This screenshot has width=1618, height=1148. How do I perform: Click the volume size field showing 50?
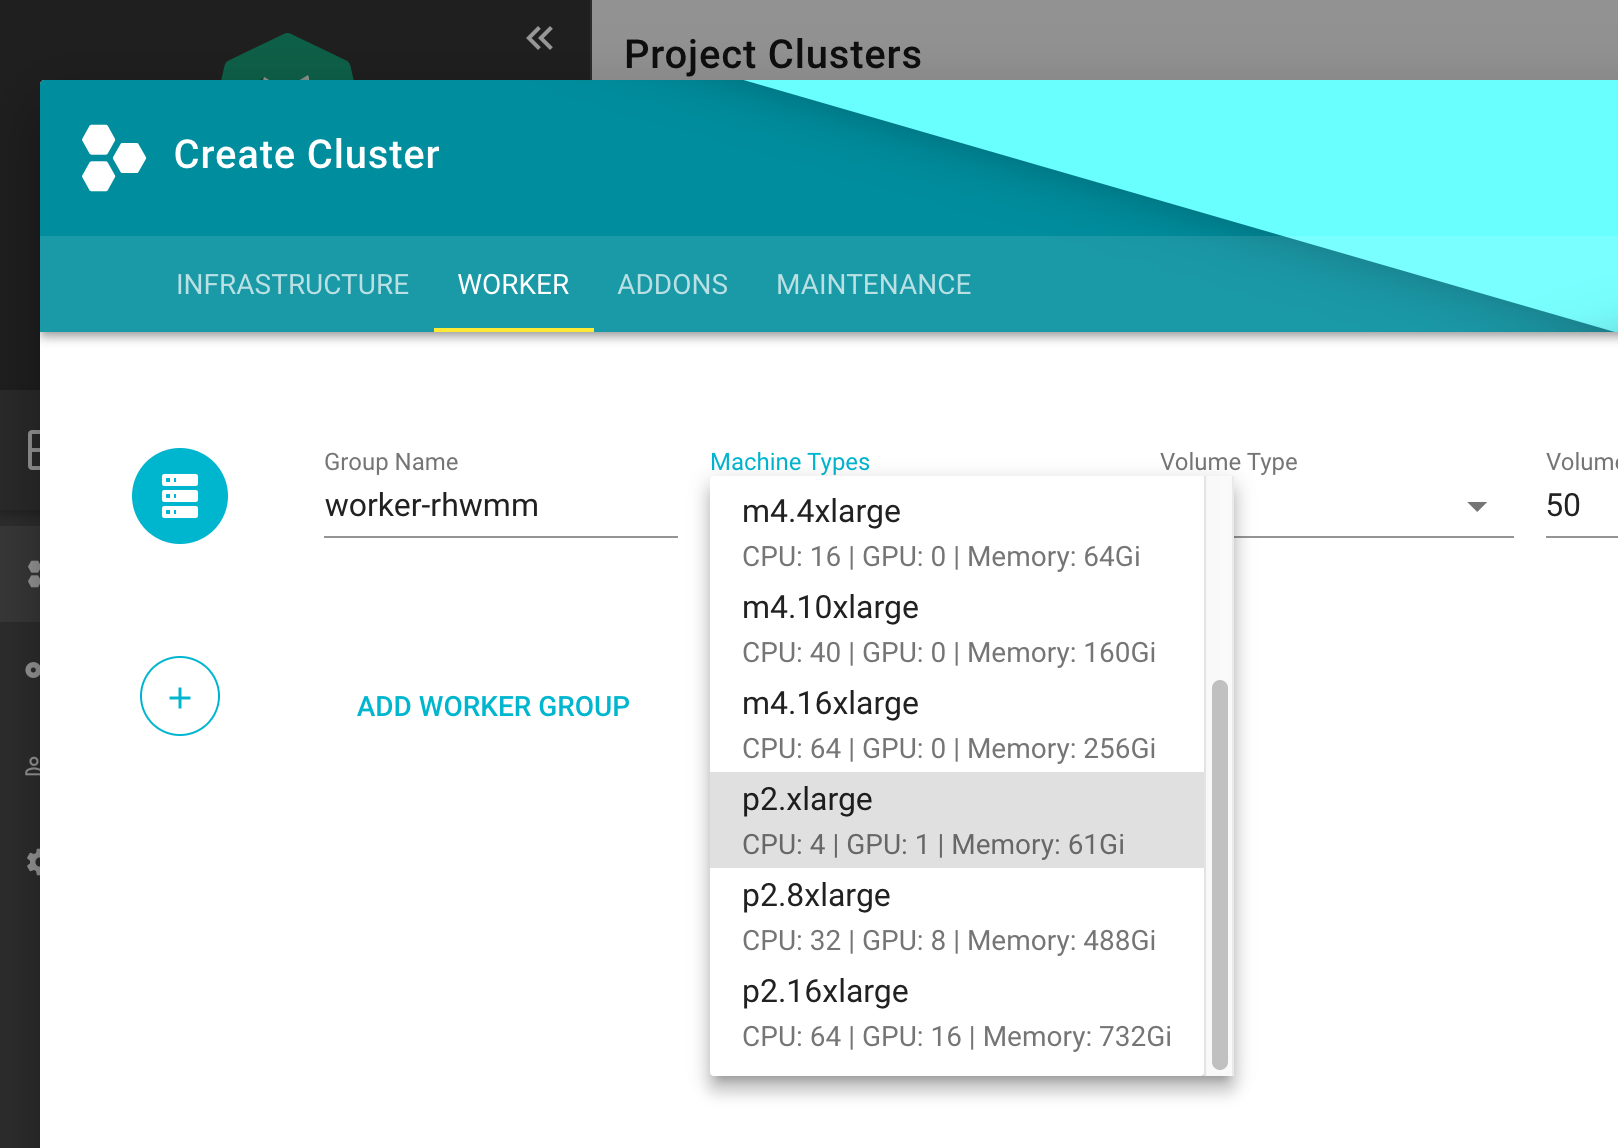tap(1582, 506)
